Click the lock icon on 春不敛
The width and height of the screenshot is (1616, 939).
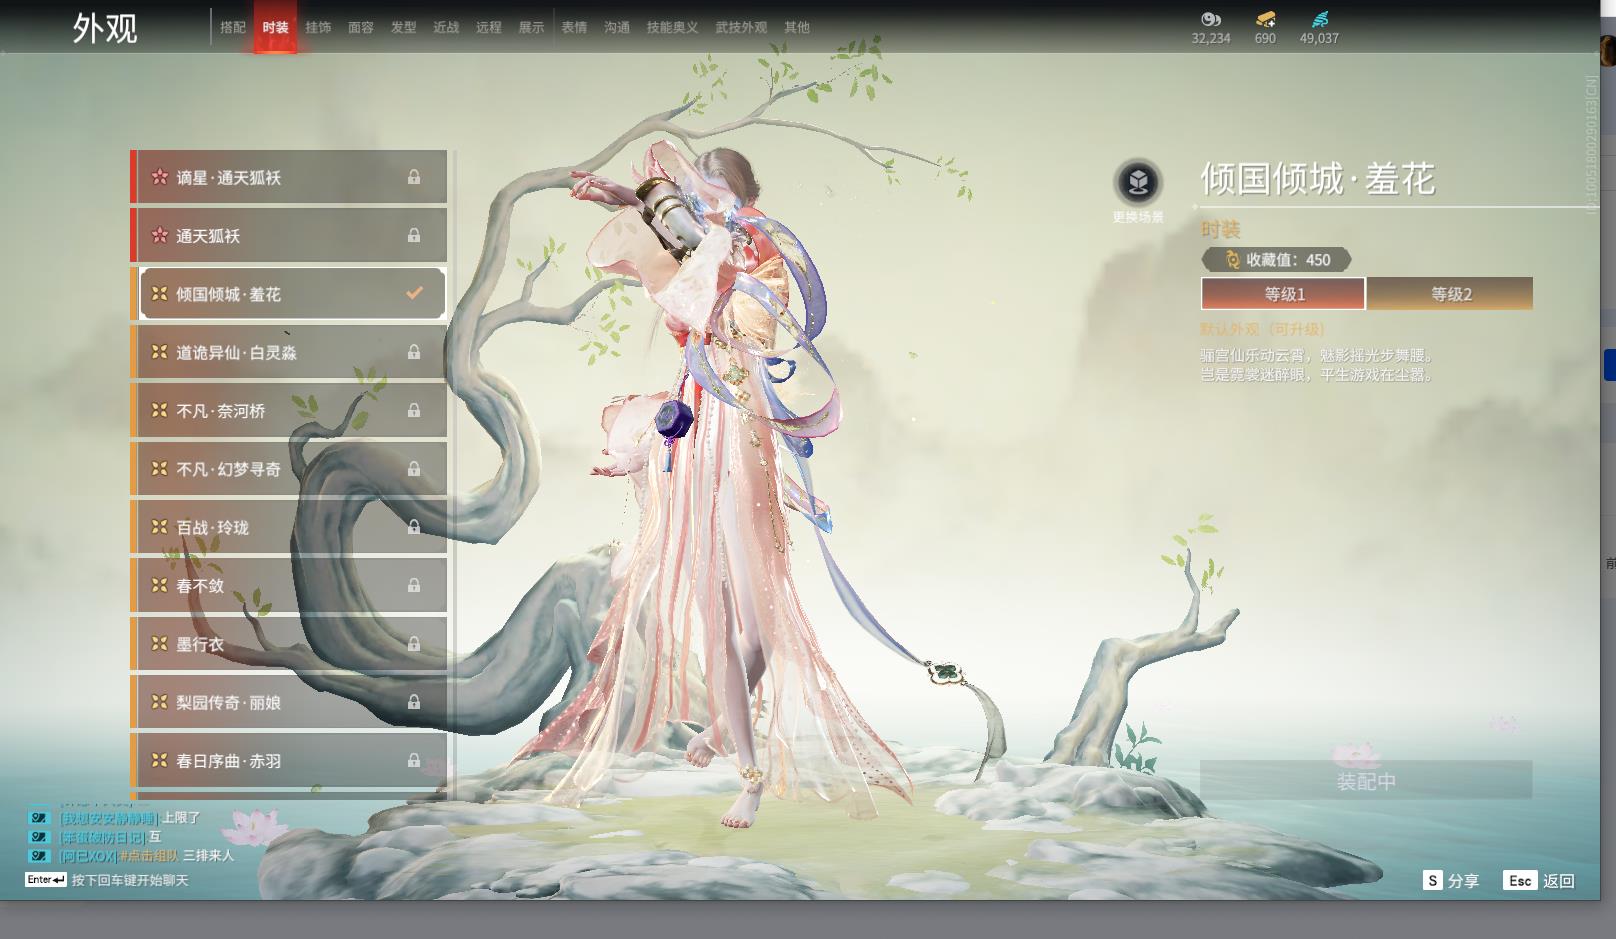(x=413, y=585)
